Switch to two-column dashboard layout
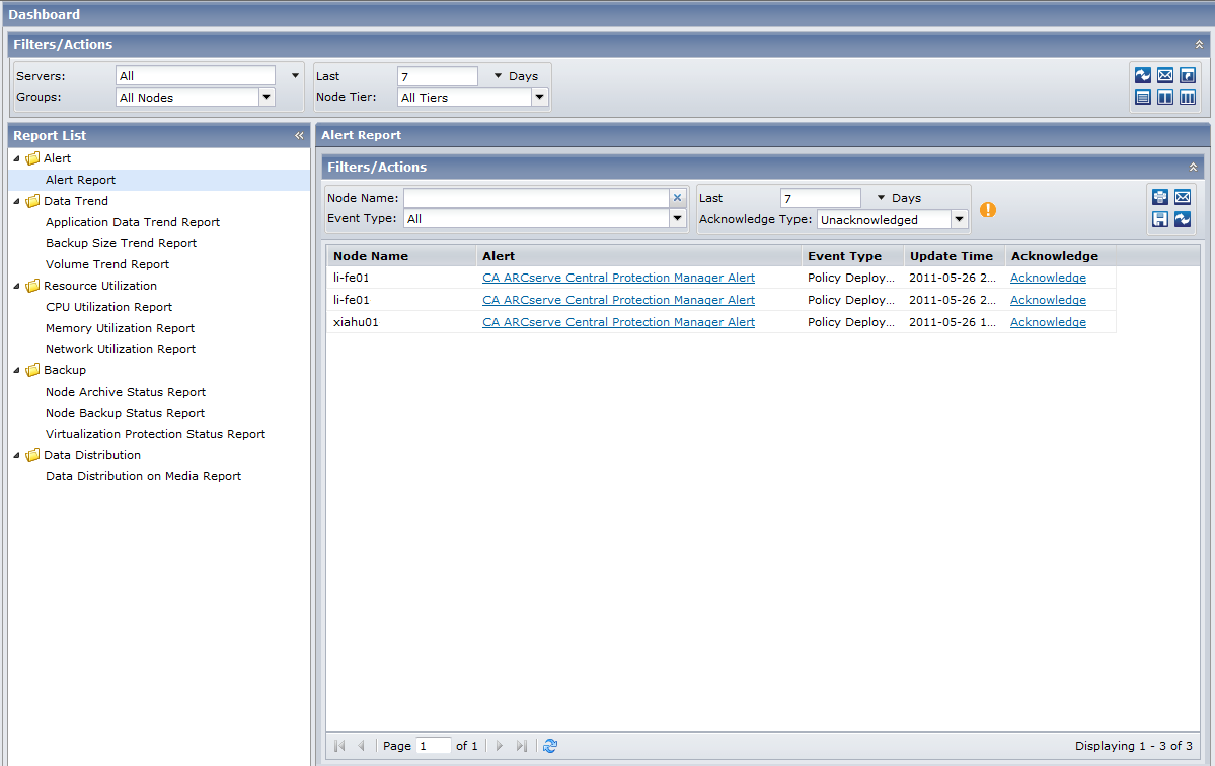The image size is (1215, 766). tap(1164, 97)
